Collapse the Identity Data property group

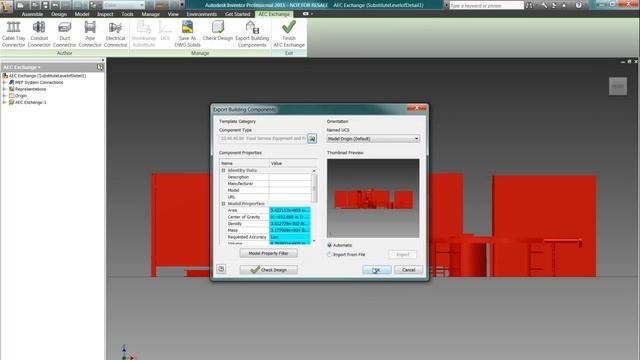[223, 170]
